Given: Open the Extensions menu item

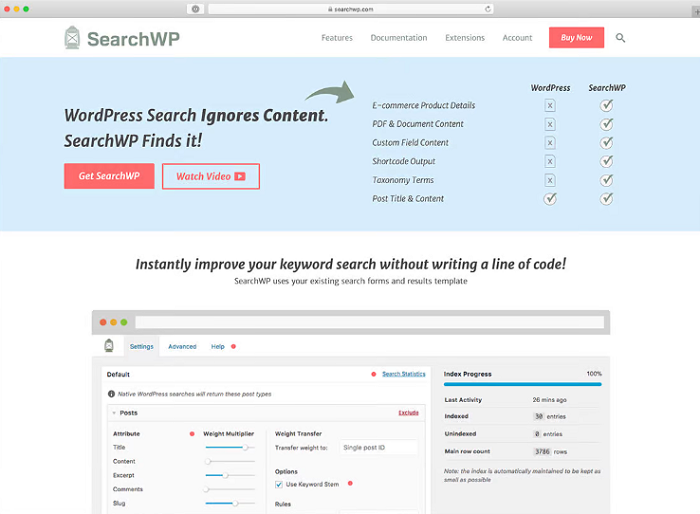Looking at the screenshot, I should [465, 38].
